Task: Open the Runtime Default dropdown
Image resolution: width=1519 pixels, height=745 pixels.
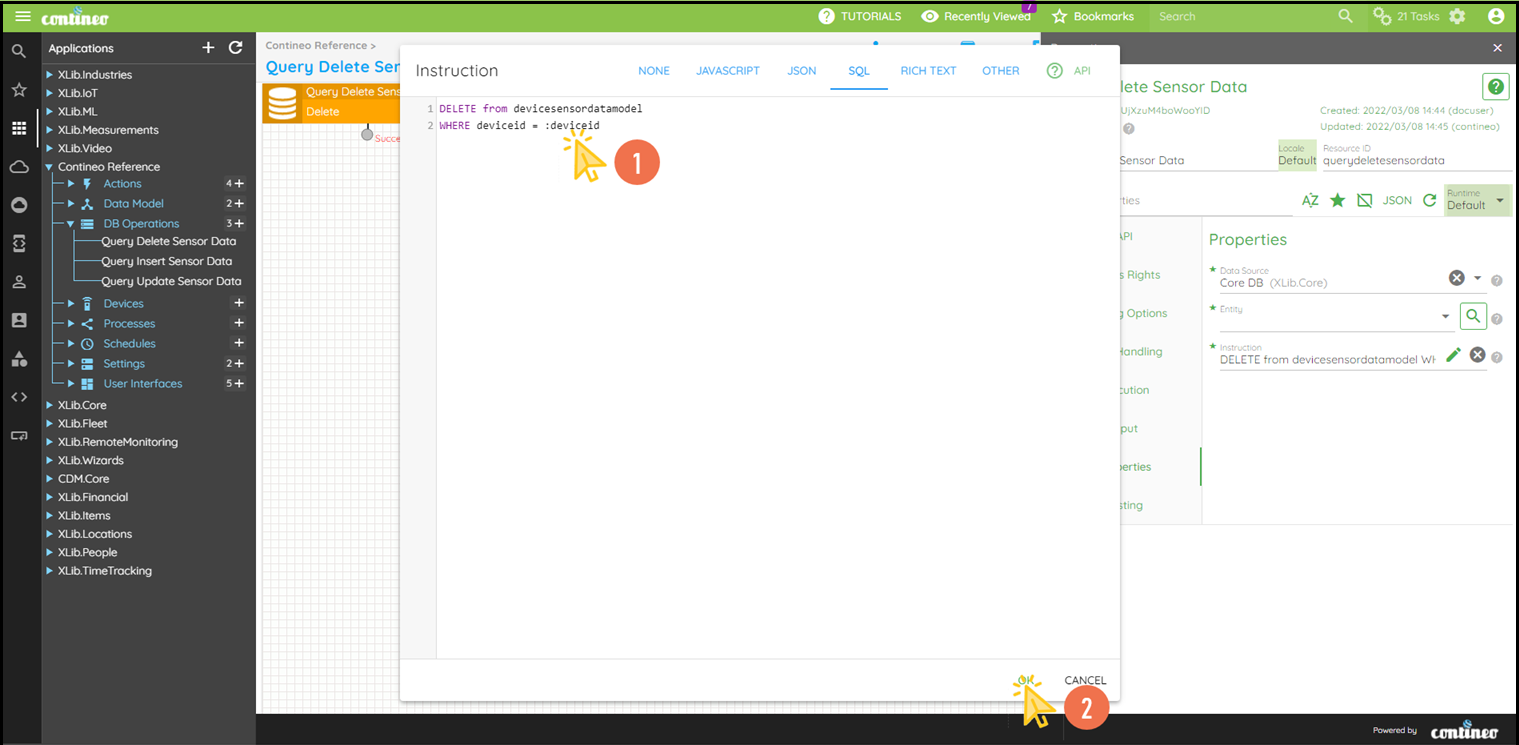Action: pos(1475,200)
